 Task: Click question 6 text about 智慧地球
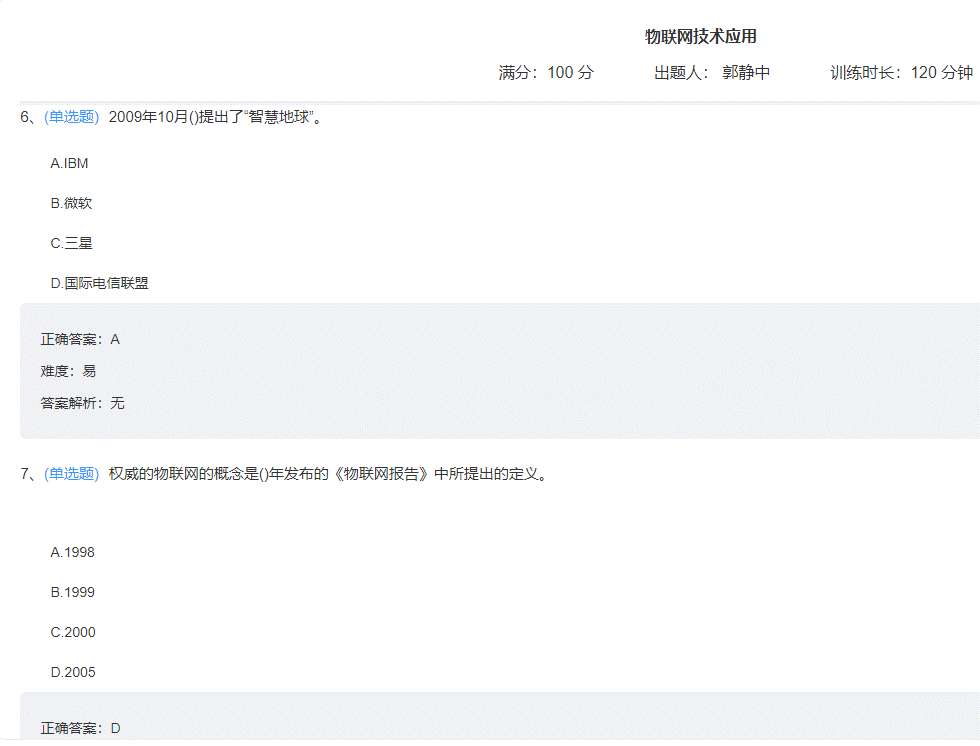coord(215,116)
